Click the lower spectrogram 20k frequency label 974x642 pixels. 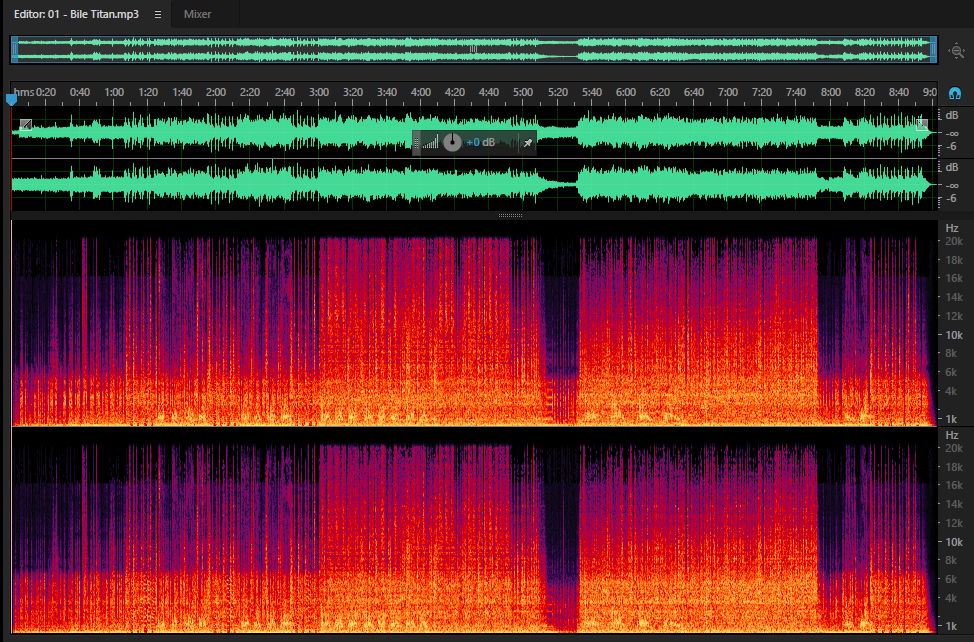click(x=954, y=448)
